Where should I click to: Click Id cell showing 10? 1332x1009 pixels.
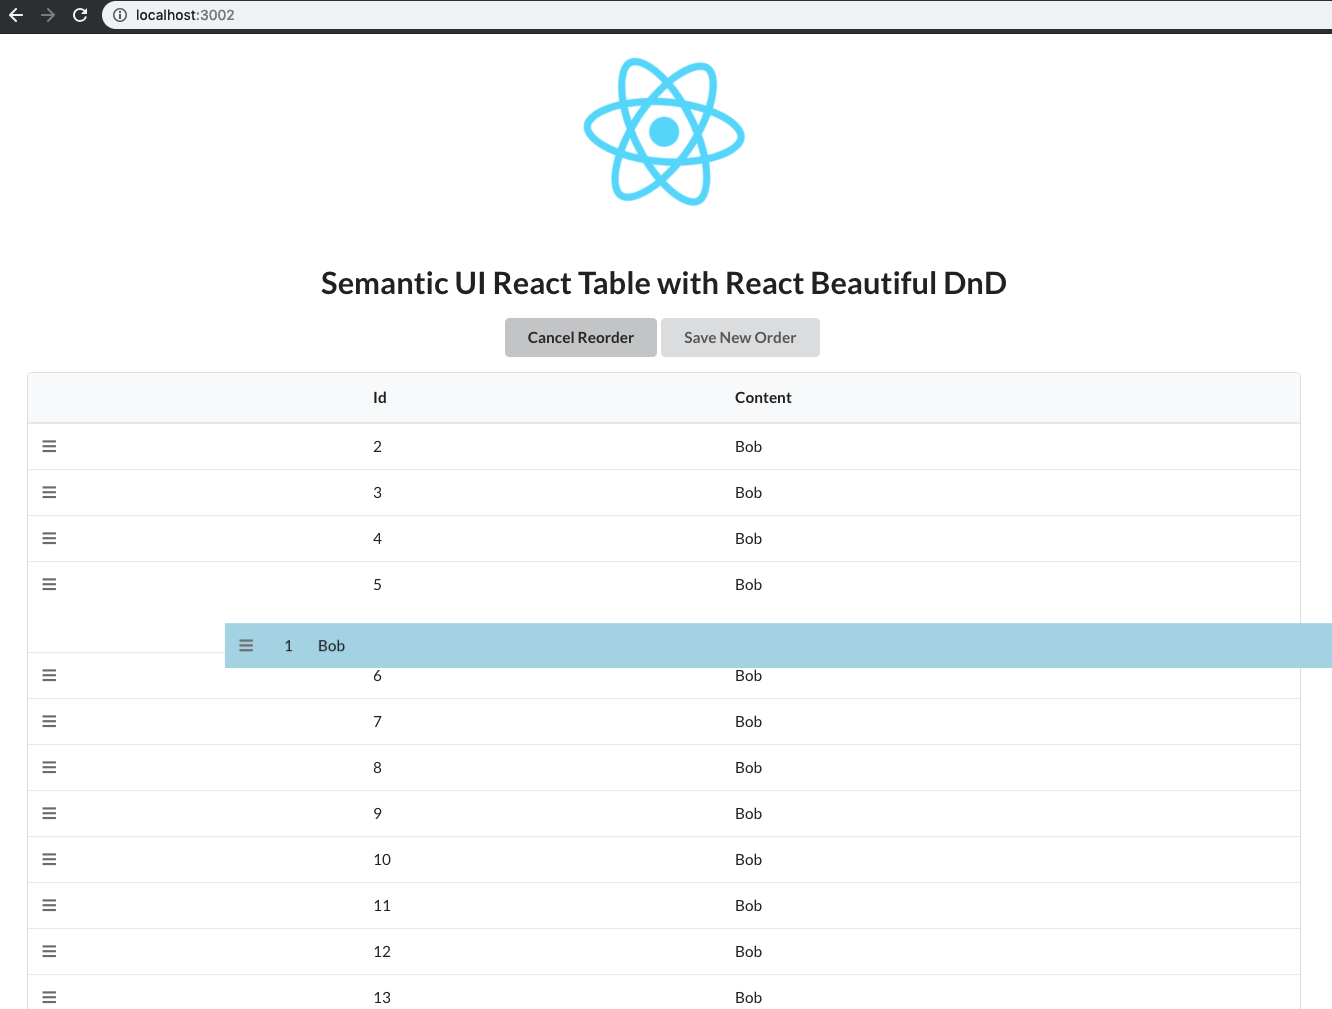[382, 859]
